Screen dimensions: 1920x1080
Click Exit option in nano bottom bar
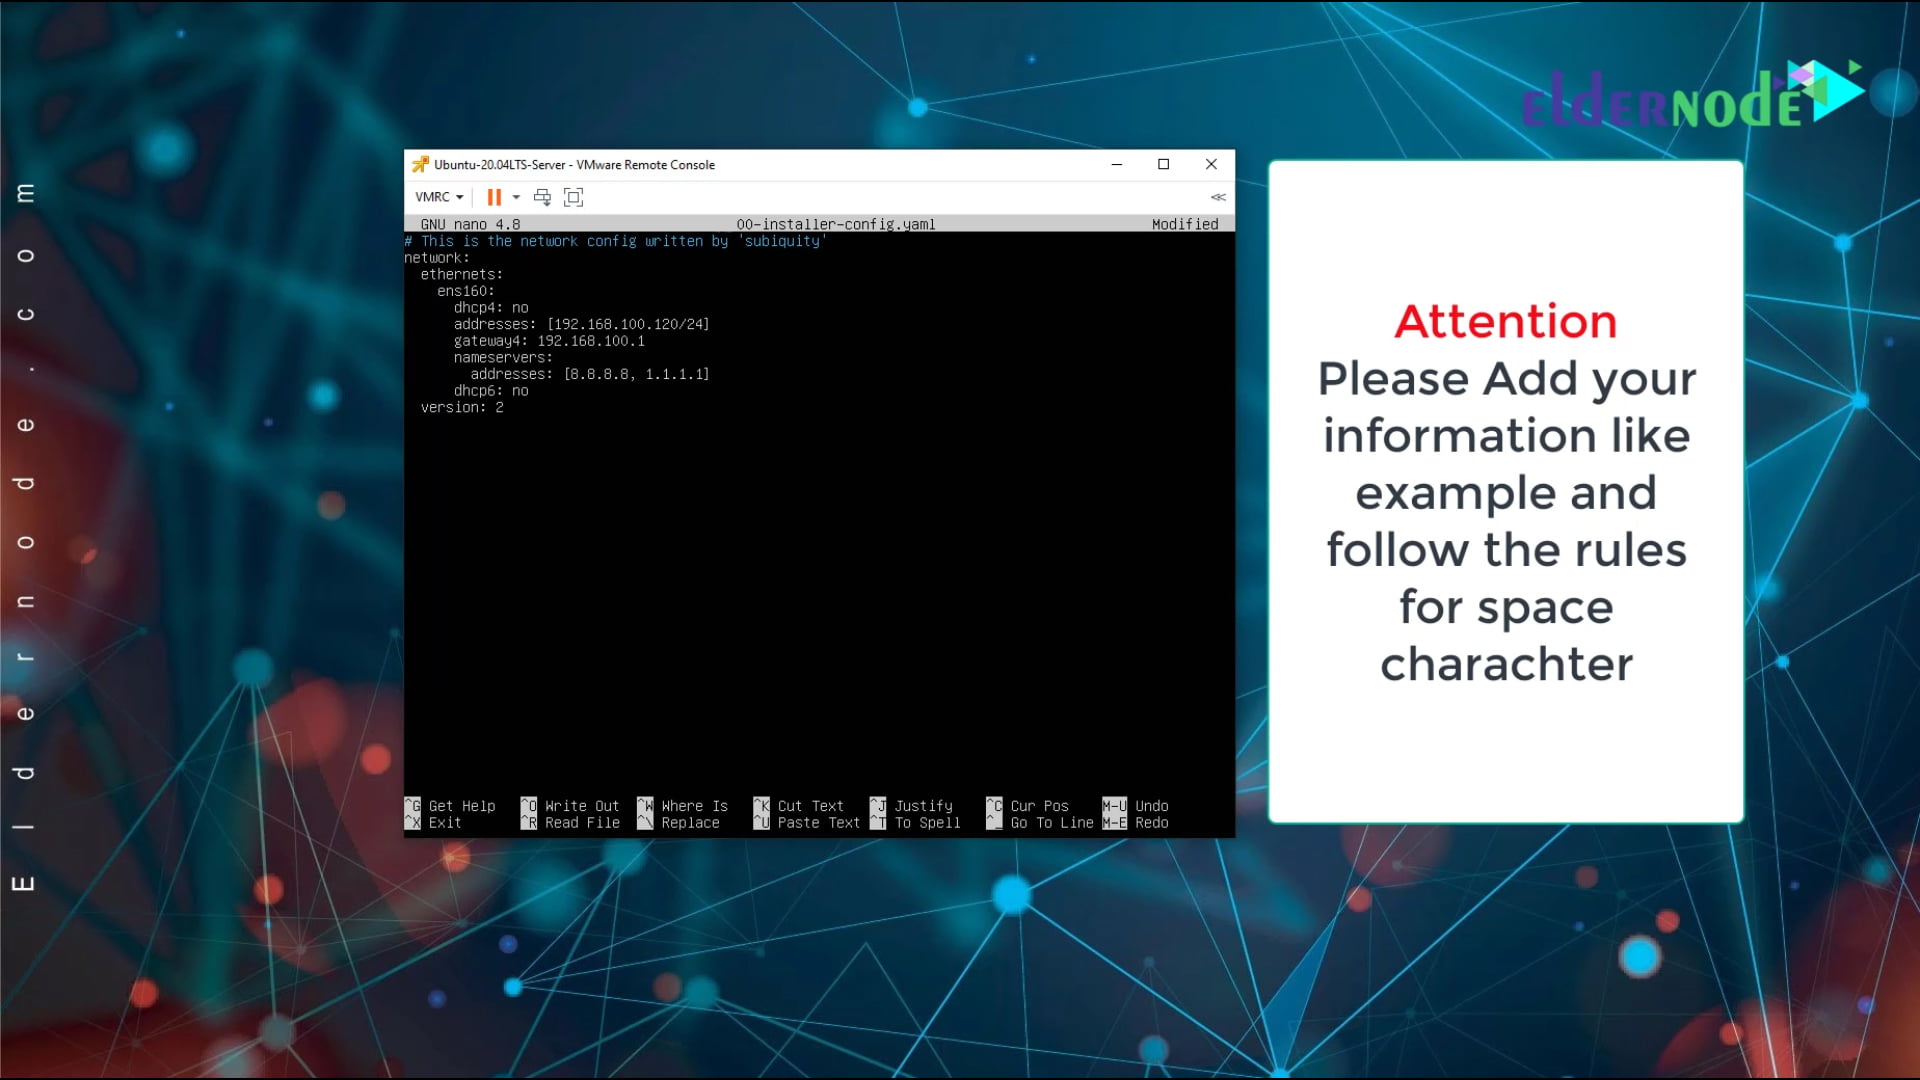[x=446, y=823]
